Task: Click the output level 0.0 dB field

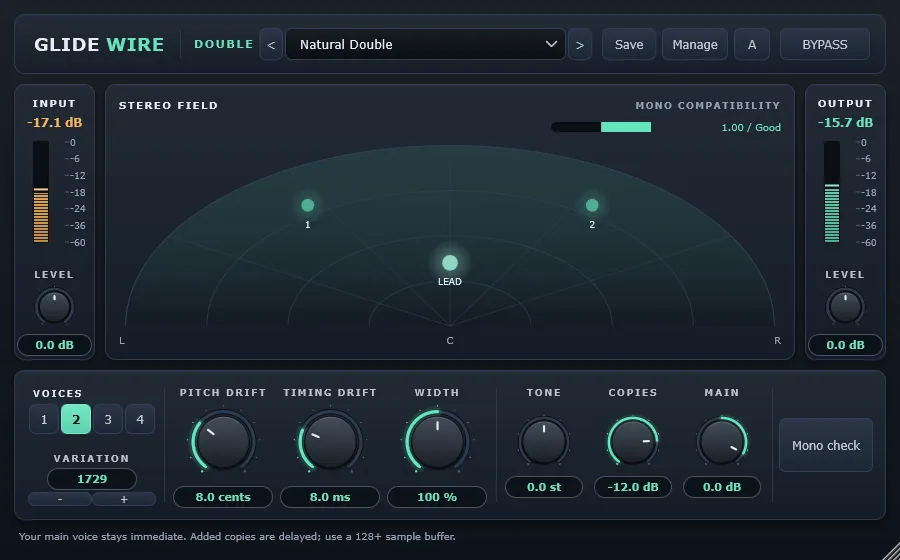Action: (845, 345)
